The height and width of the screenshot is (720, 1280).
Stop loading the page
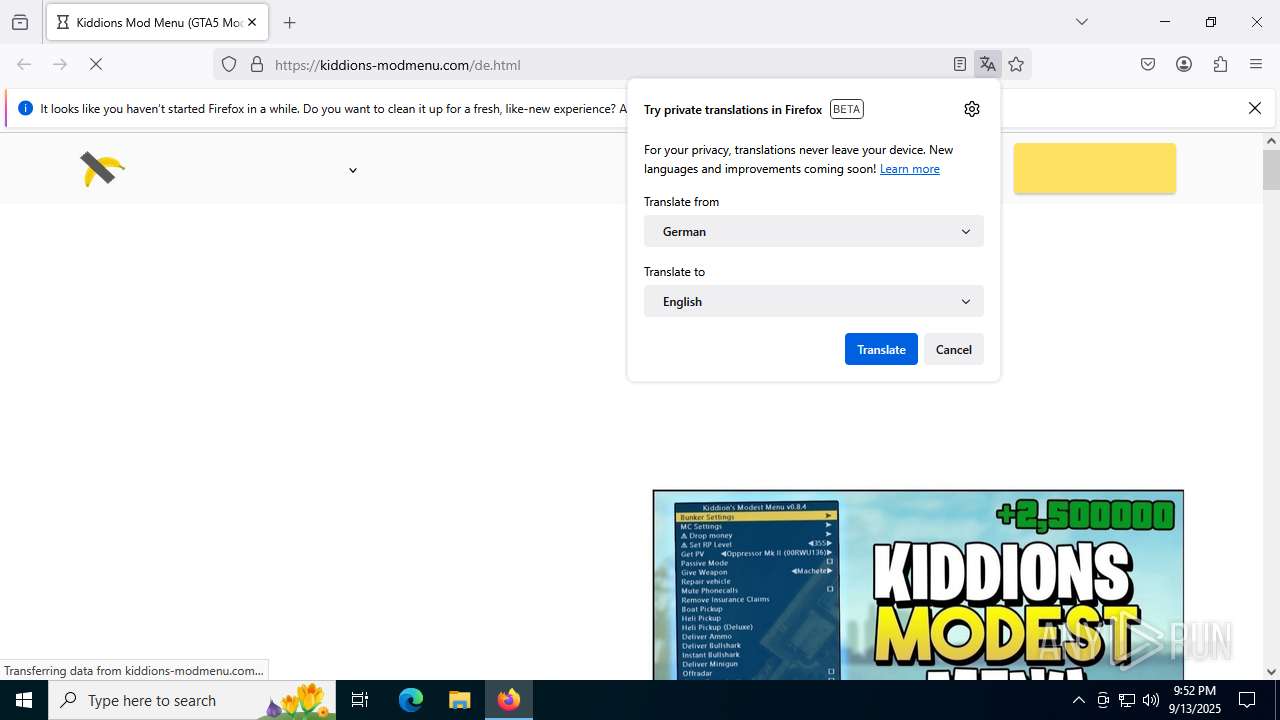96,64
